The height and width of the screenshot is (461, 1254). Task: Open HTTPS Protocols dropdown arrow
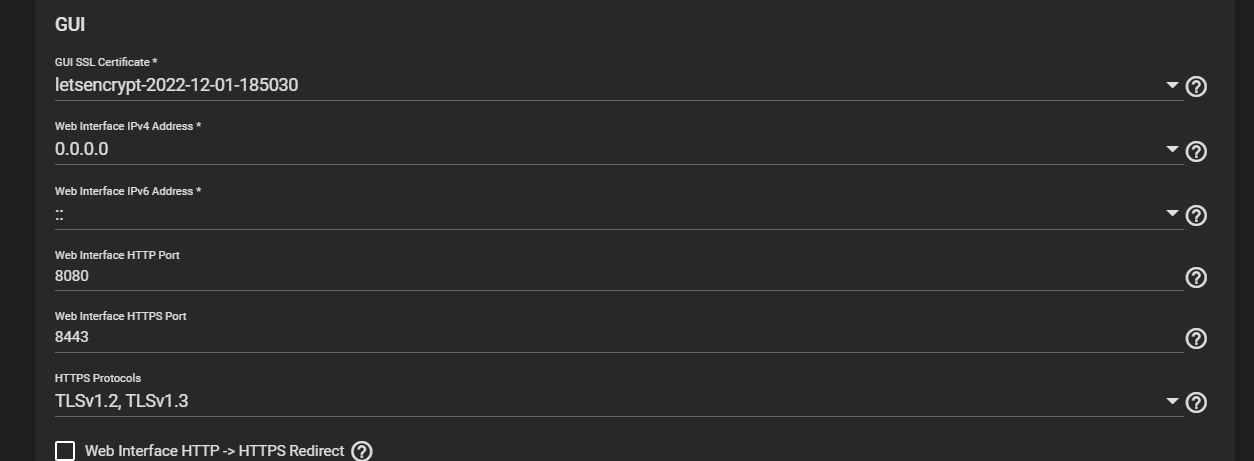pyautogui.click(x=1173, y=402)
